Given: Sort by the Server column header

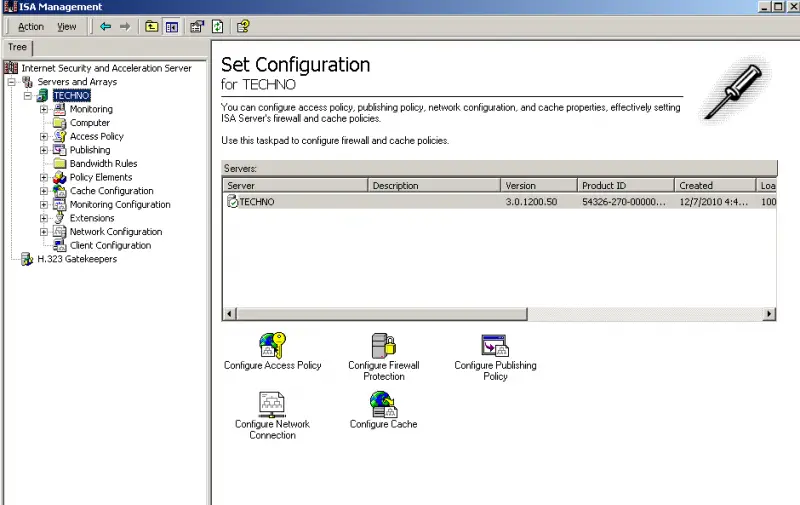Looking at the screenshot, I should pos(295,186).
